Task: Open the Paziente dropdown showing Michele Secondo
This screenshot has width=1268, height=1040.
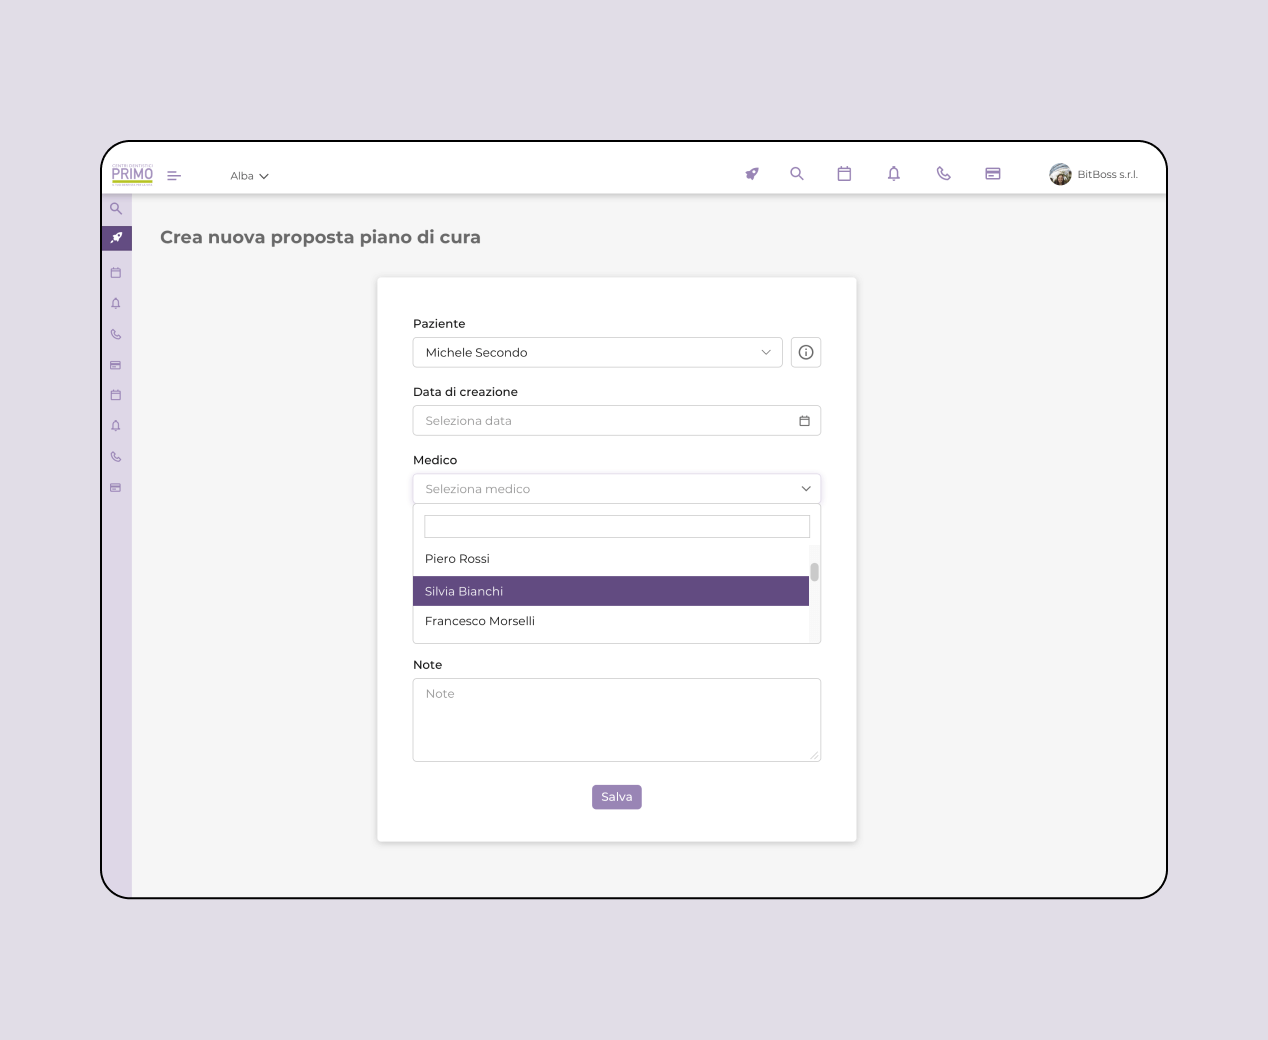Action: [x=597, y=353]
